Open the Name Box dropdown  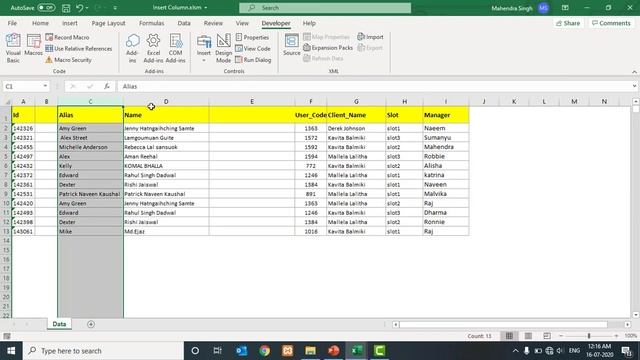tap(45, 86)
